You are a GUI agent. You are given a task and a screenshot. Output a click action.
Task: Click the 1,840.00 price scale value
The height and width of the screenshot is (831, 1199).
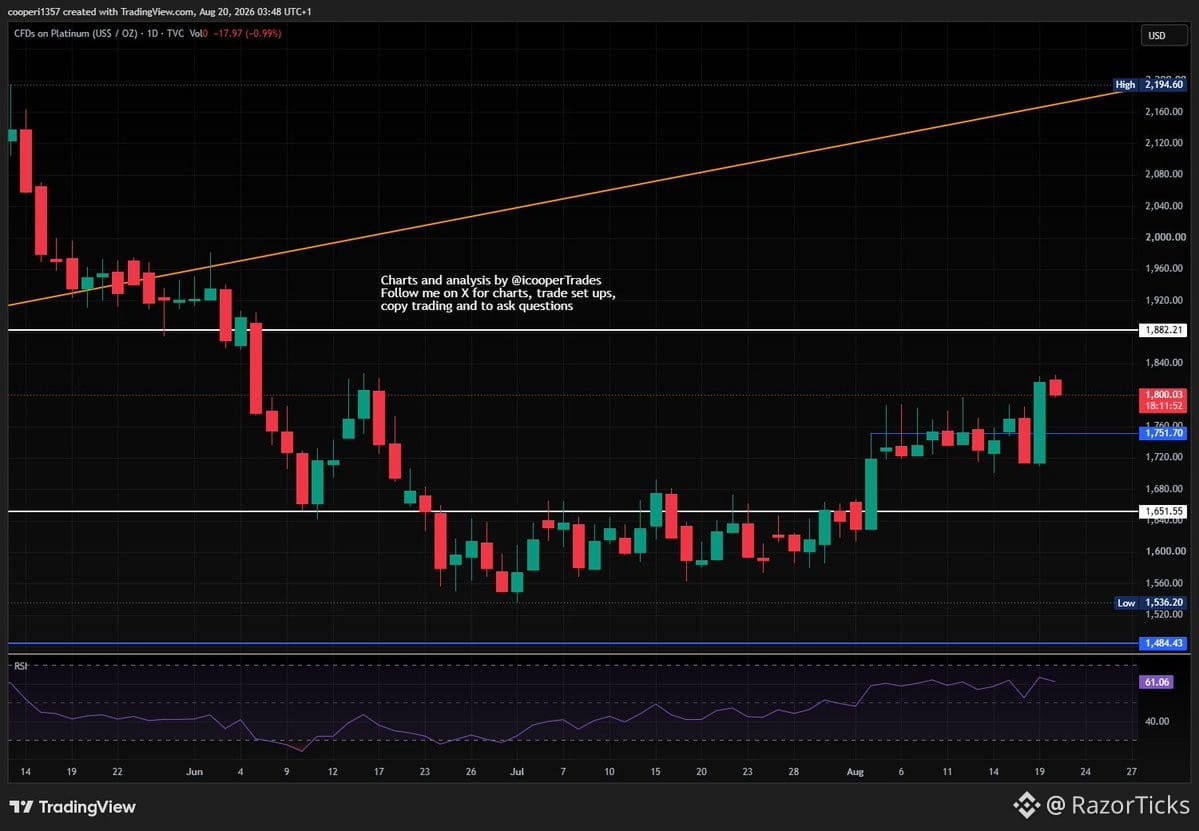(x=1164, y=363)
